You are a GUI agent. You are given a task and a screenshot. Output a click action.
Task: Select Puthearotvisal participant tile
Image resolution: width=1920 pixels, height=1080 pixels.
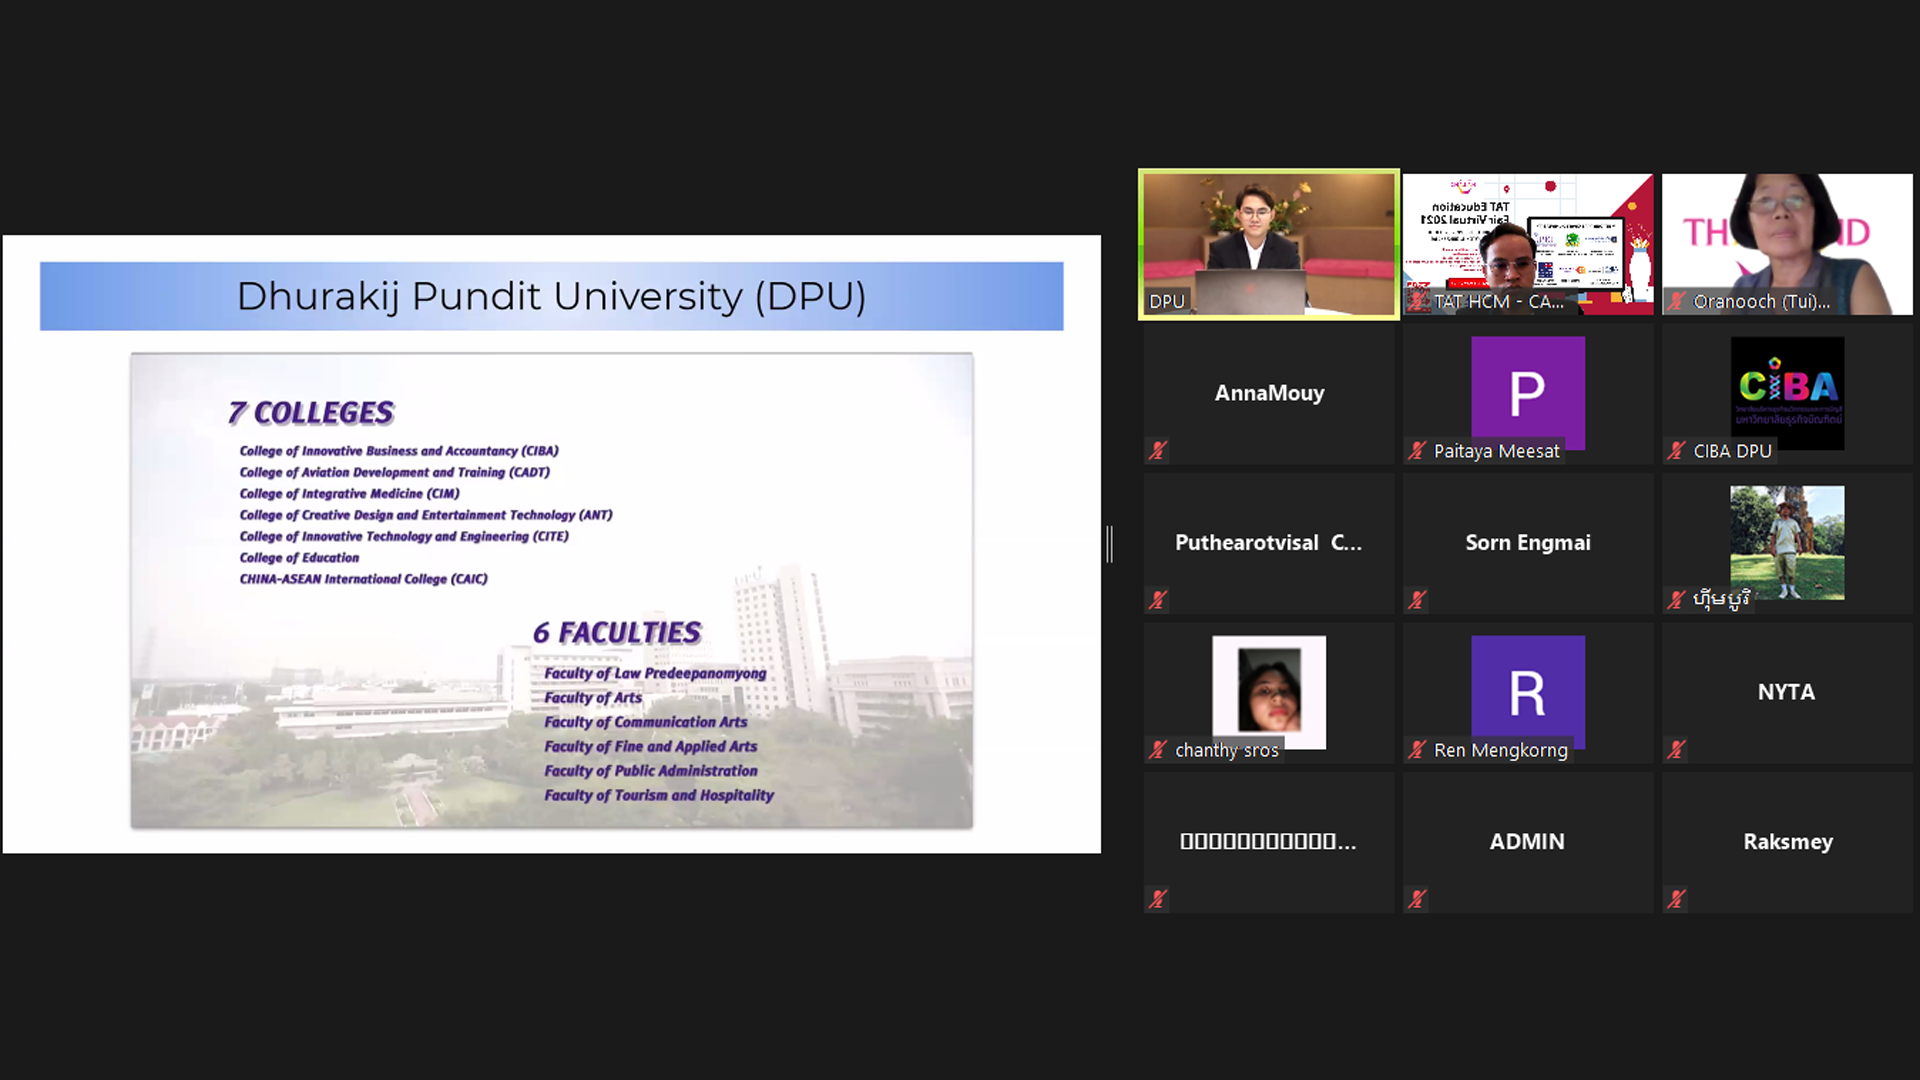1268,543
